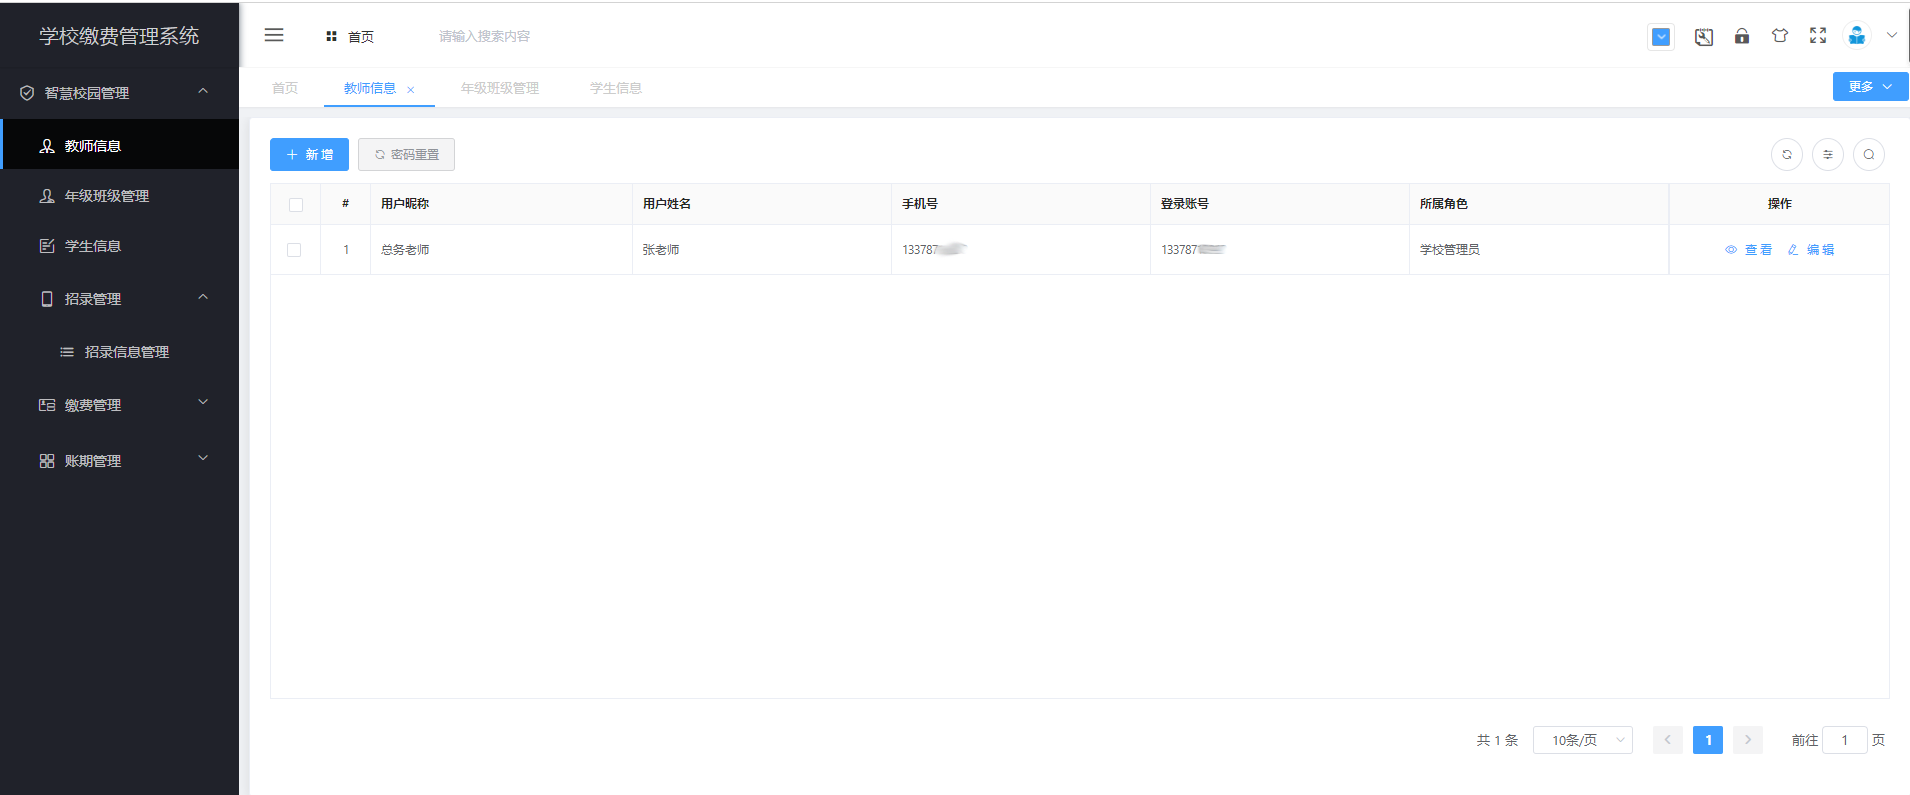Click the hamburger menu collapse icon
Screen dimensions: 1910x795
point(274,36)
